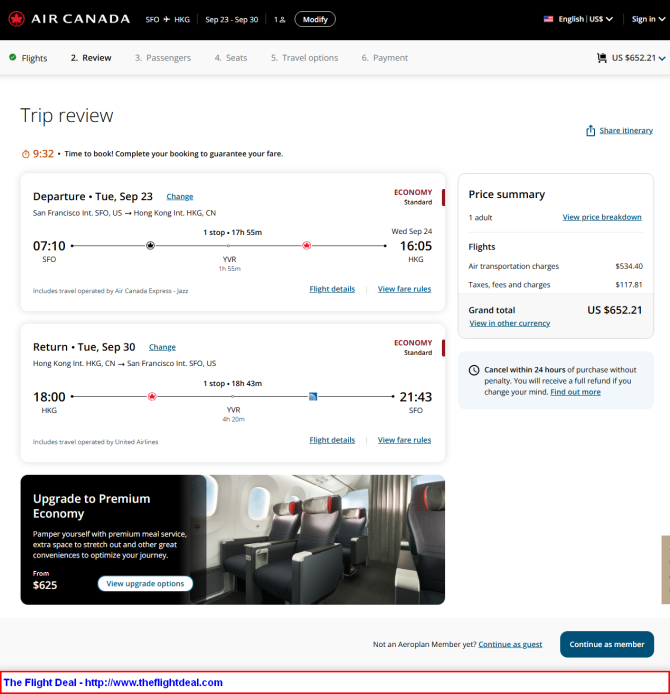670x694 pixels.
Task: Click View upgrade options button
Action: pyautogui.click(x=145, y=583)
